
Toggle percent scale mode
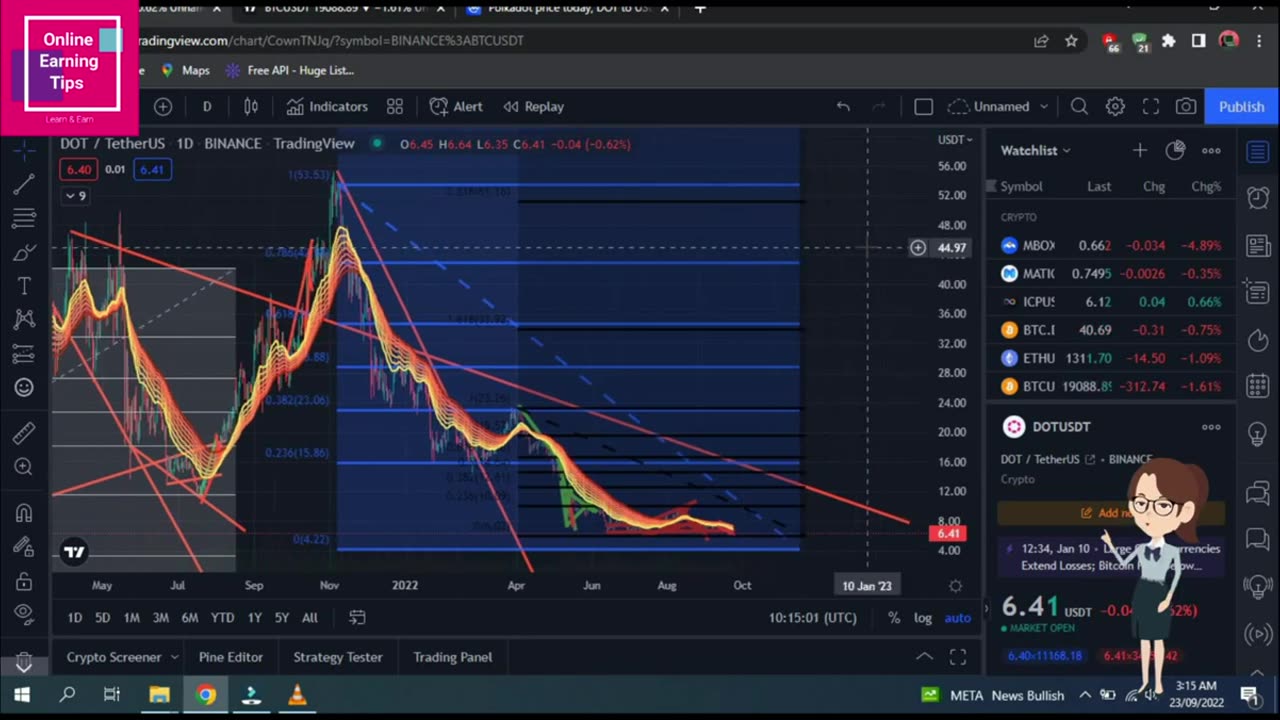point(894,618)
